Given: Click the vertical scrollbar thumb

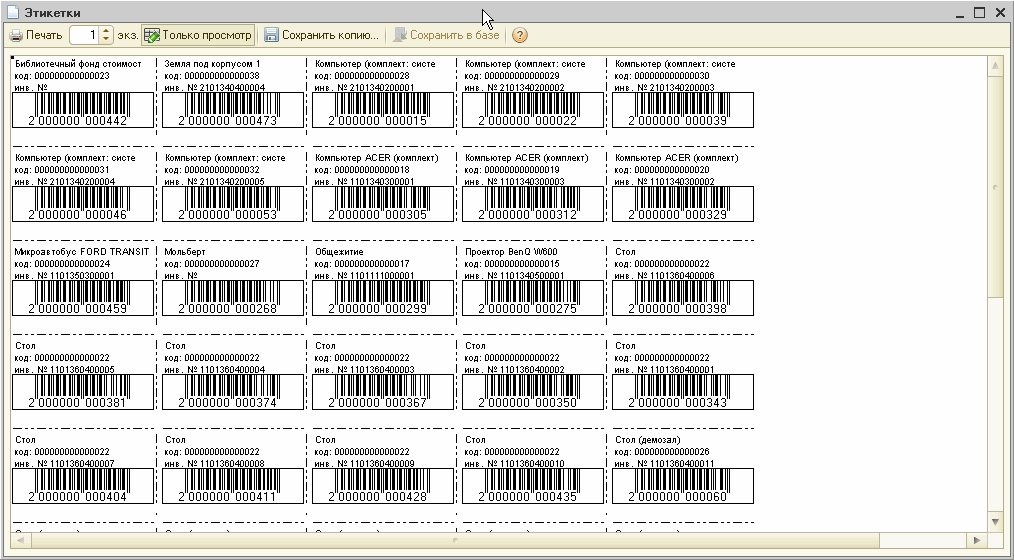Looking at the screenshot, I should (995, 187).
